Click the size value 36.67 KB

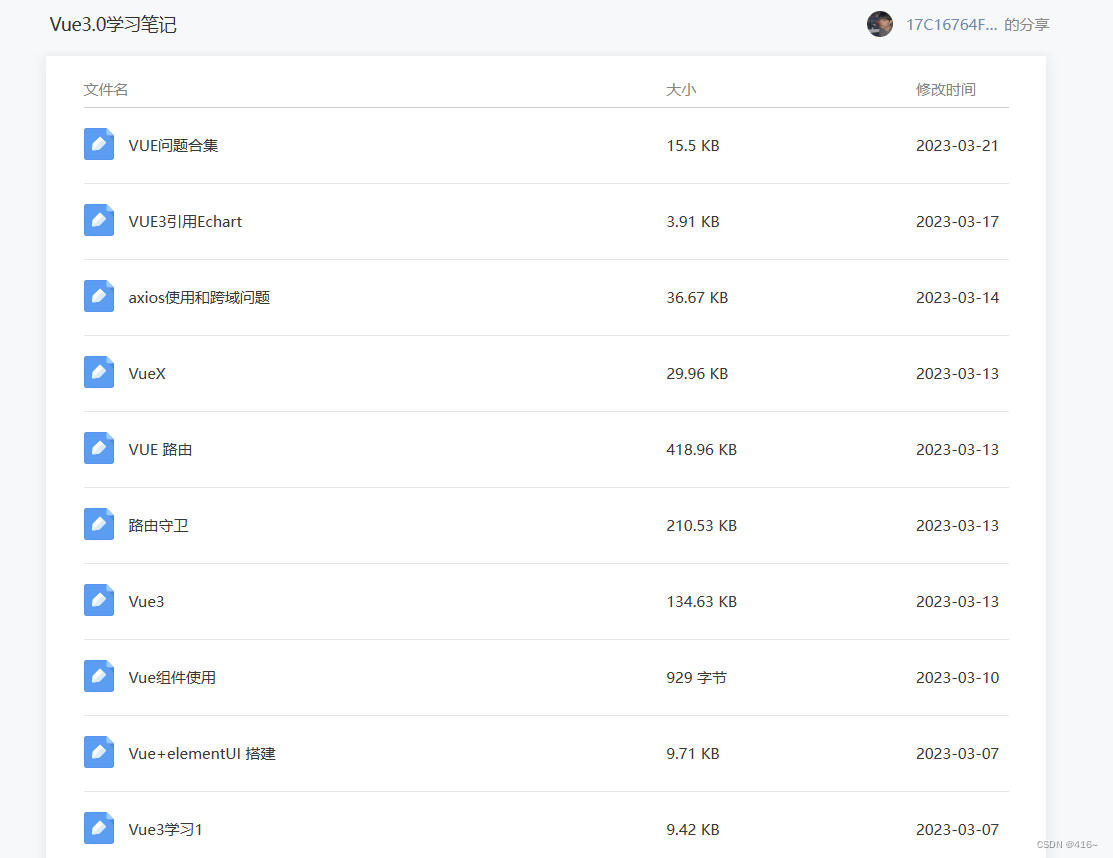click(x=697, y=297)
